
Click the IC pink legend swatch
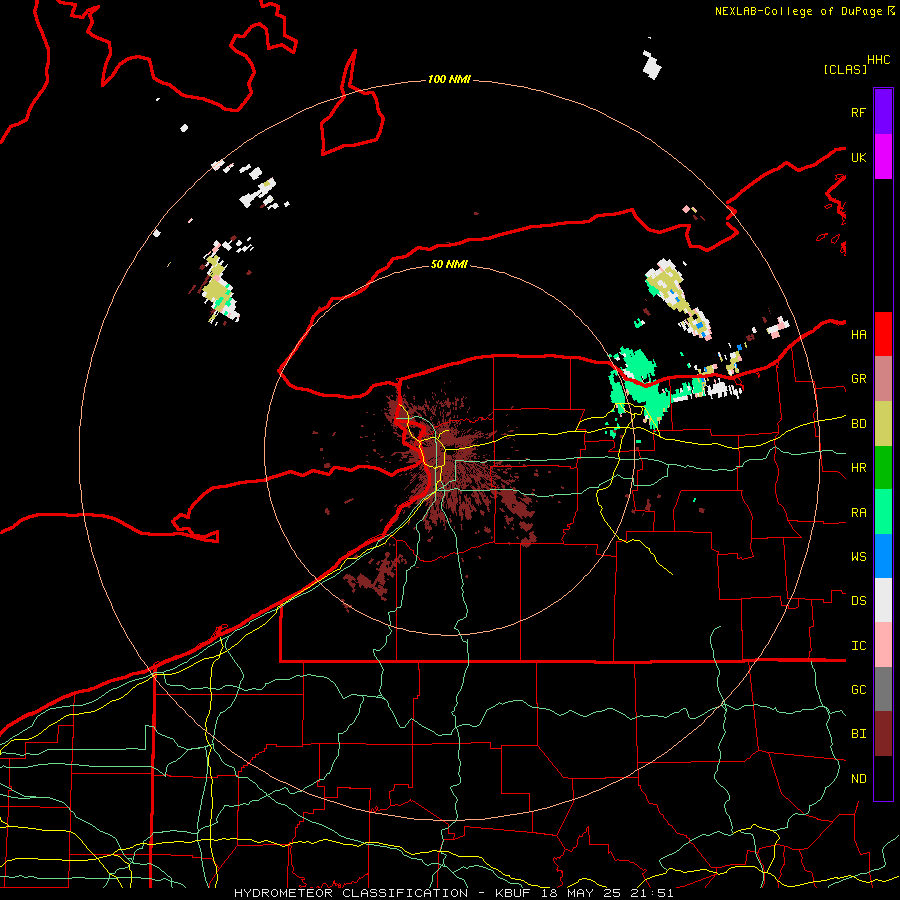pos(883,645)
